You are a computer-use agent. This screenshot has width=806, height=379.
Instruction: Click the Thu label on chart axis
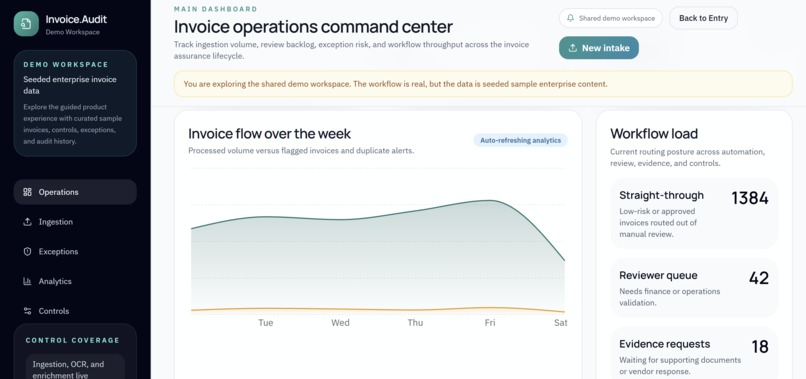tap(415, 323)
